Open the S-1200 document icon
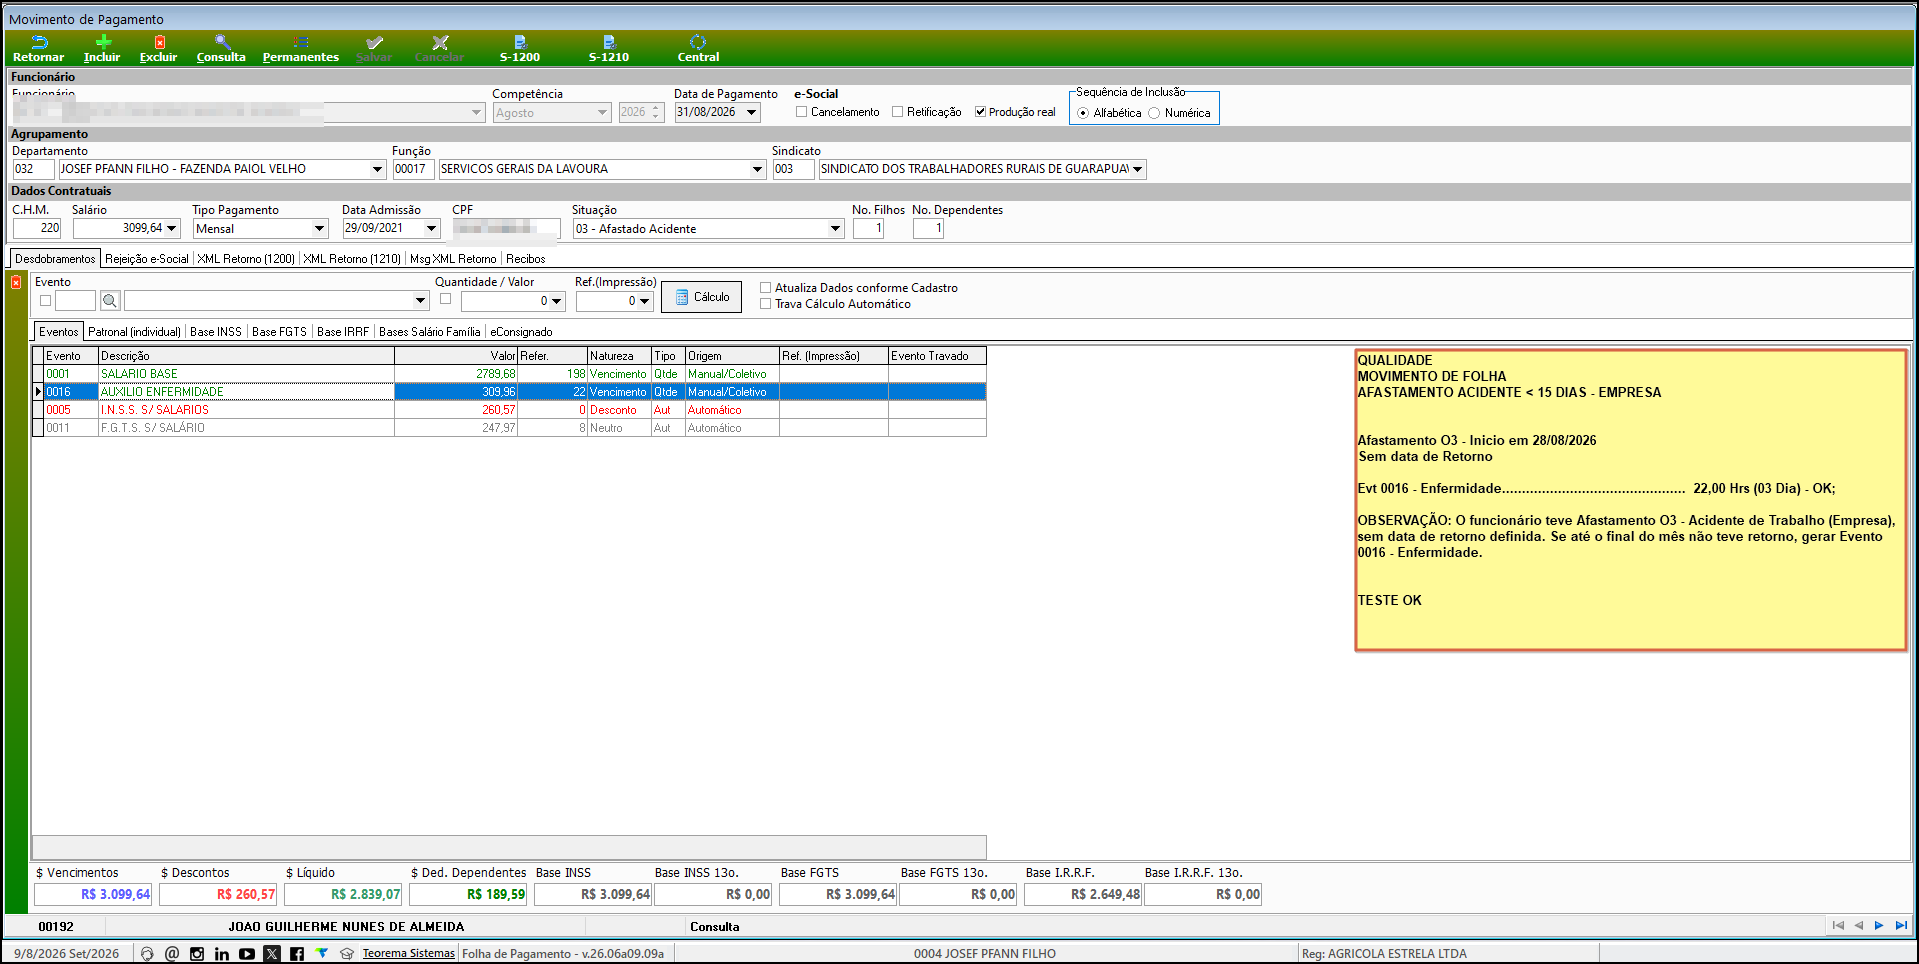This screenshot has height=964, width=1919. coord(520,42)
